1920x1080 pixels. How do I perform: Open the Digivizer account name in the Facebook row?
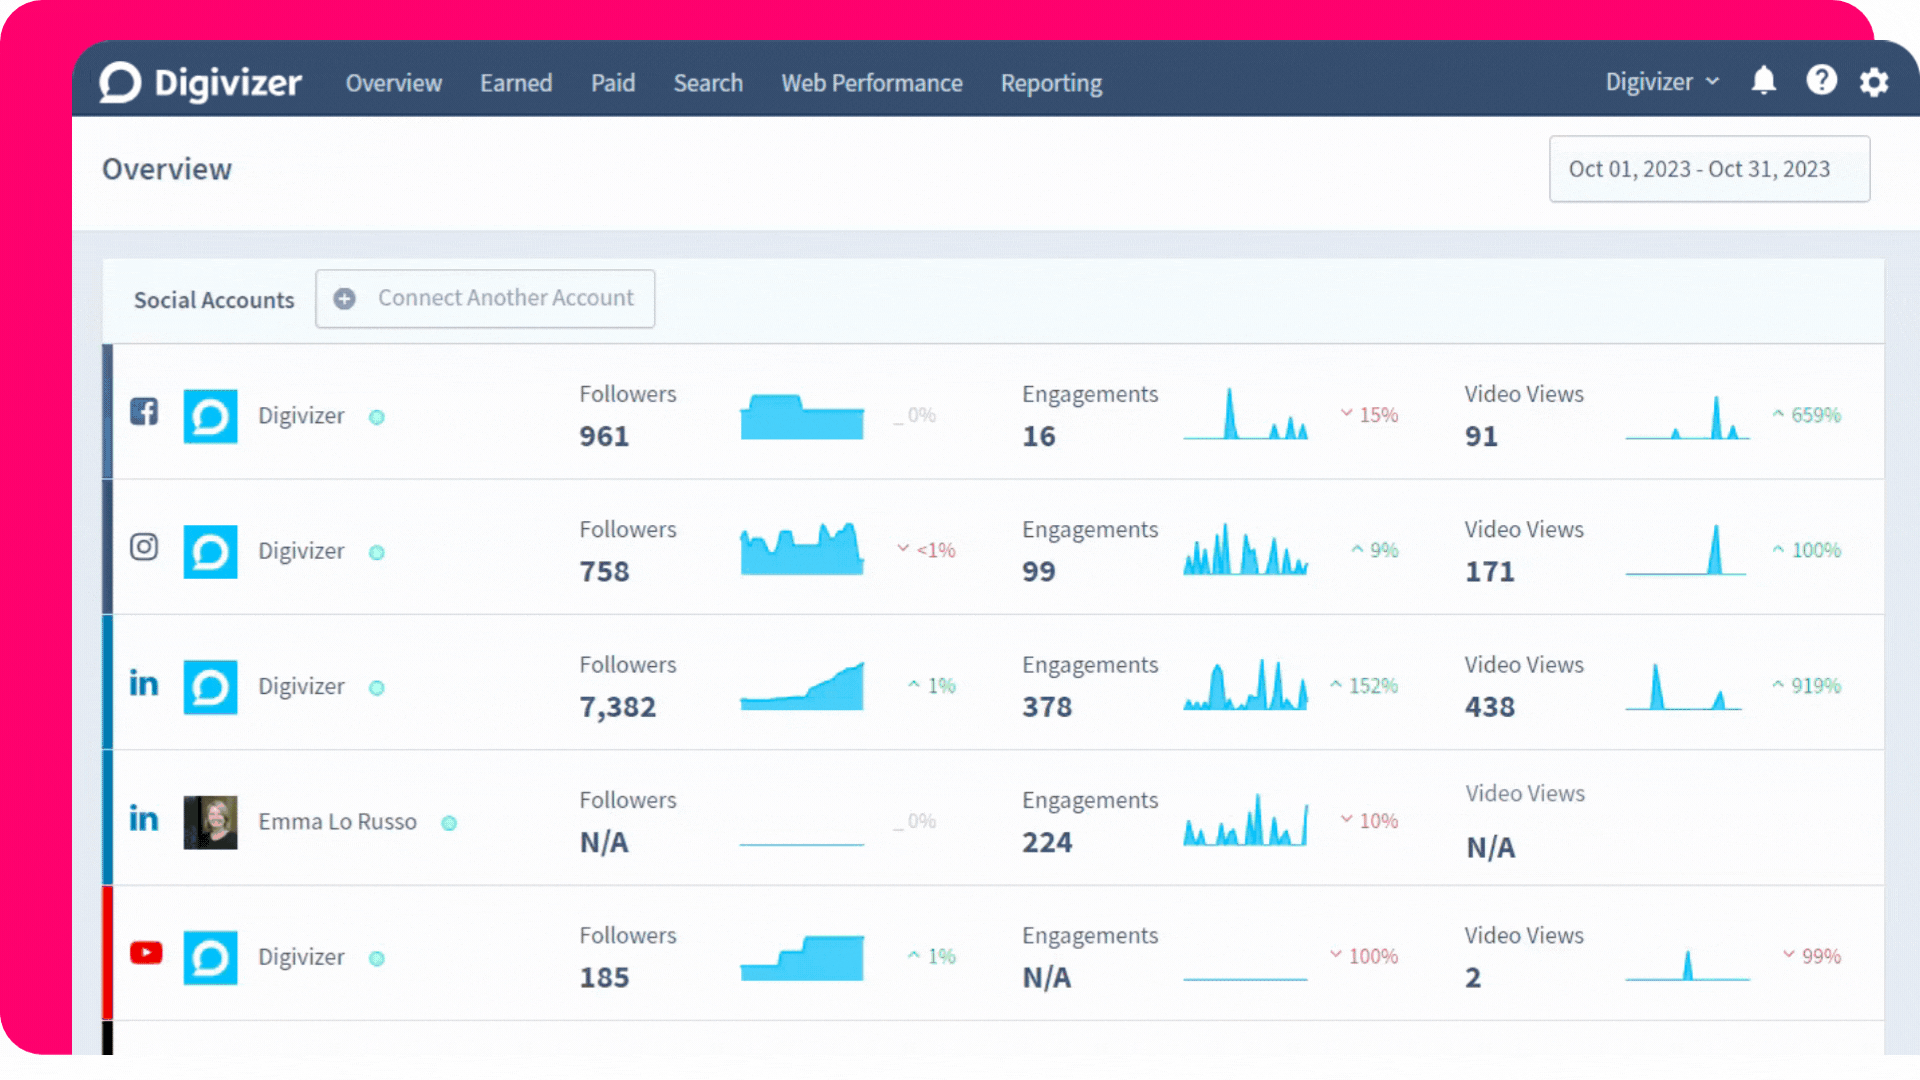click(x=301, y=416)
